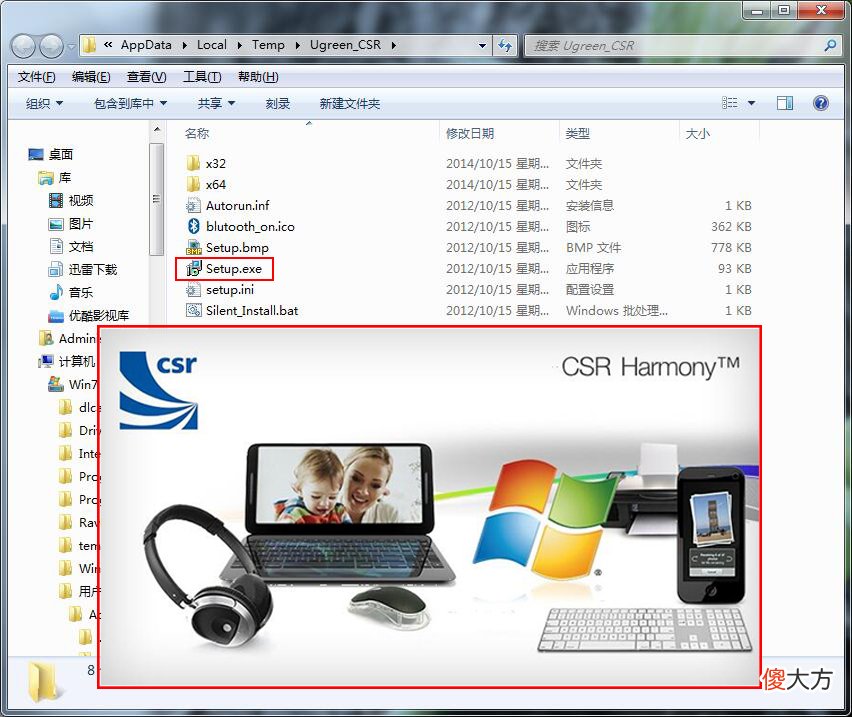Open the address bar history dropdown
Image resolution: width=852 pixels, height=717 pixels.
pyautogui.click(x=482, y=46)
